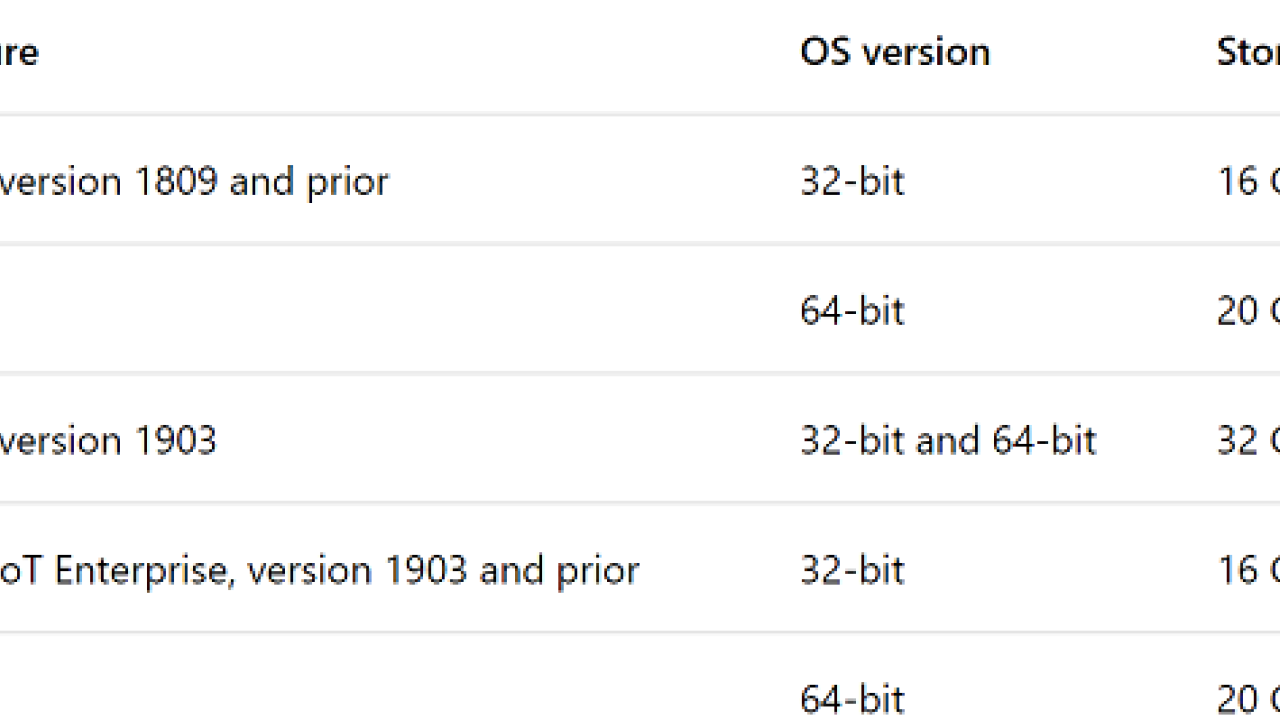Click 'version 1809 and prior' text
Screen dimensions: 1280x720
(x=194, y=181)
